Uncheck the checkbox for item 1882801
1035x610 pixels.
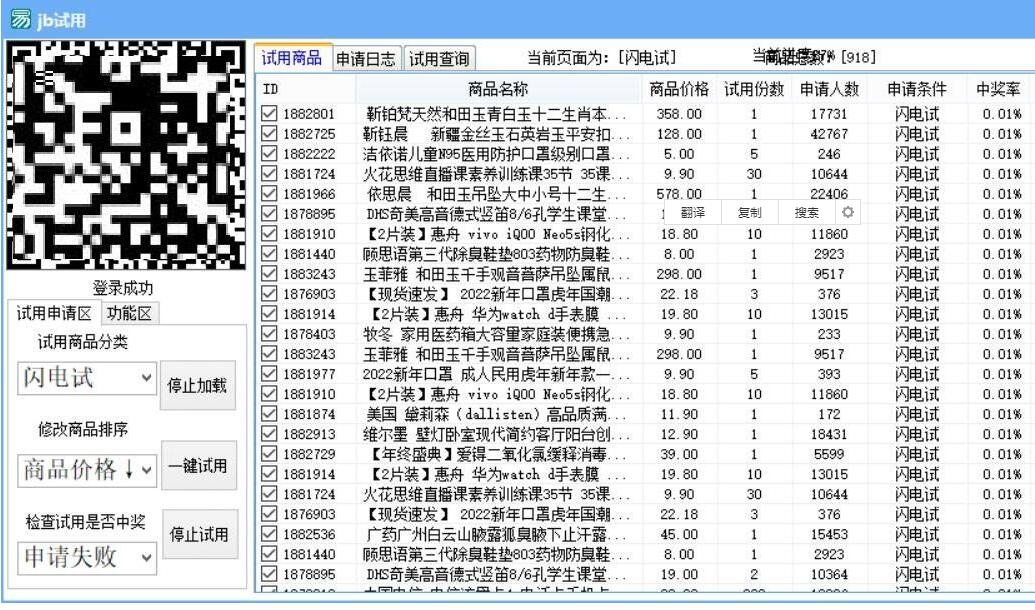269,114
